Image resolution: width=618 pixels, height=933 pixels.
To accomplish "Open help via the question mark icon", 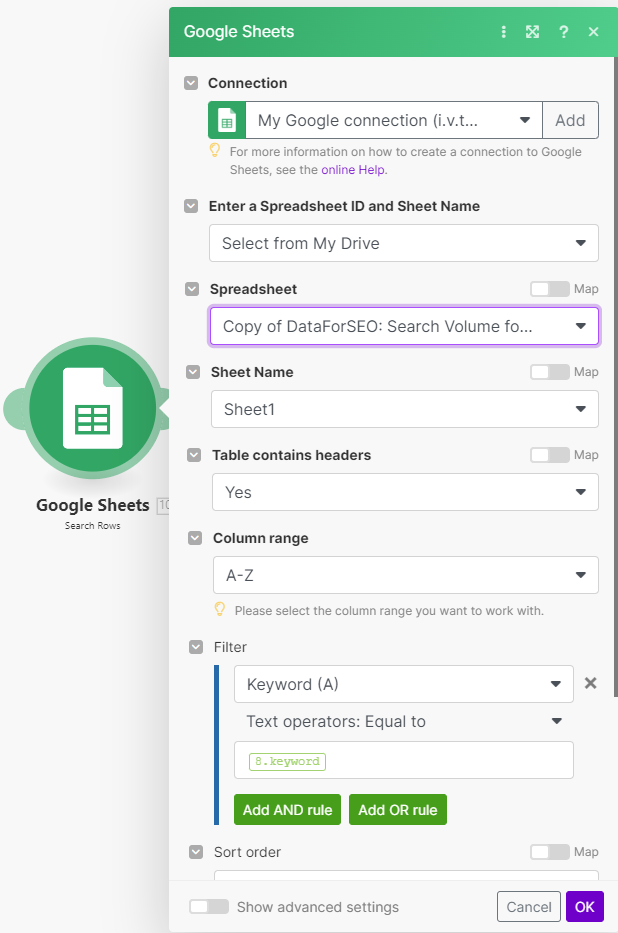I will pos(563,32).
